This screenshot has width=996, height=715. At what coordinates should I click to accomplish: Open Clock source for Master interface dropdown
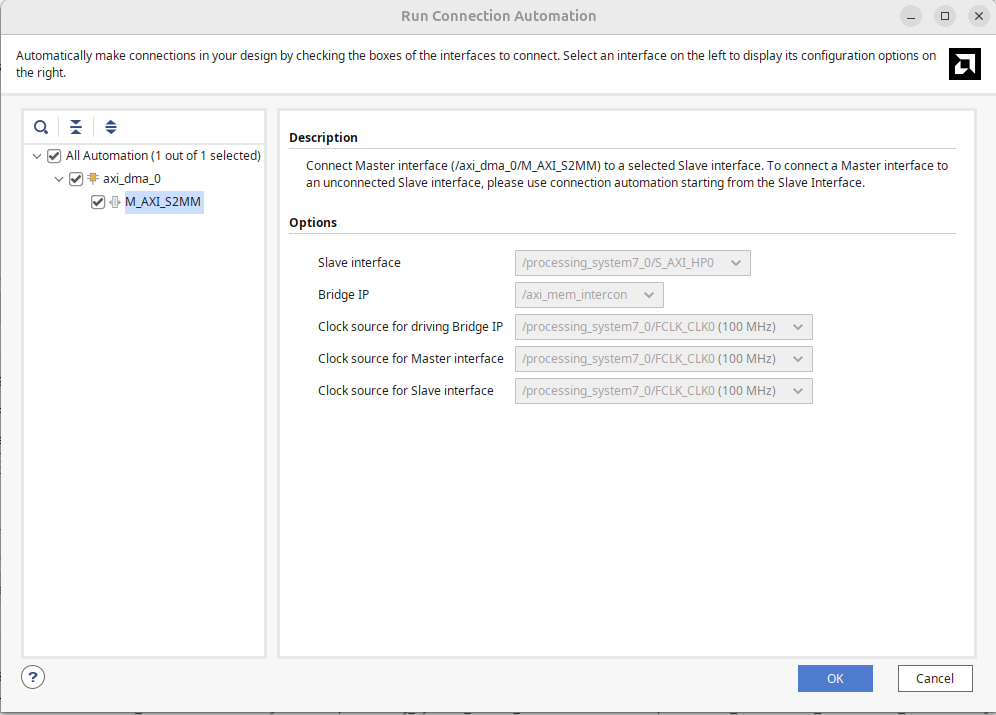tap(663, 359)
